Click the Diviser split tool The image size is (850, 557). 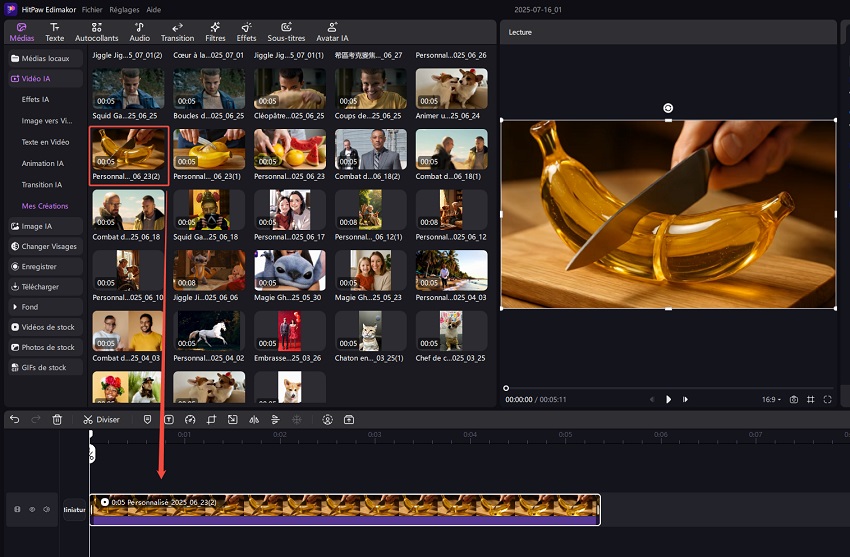tap(101, 420)
